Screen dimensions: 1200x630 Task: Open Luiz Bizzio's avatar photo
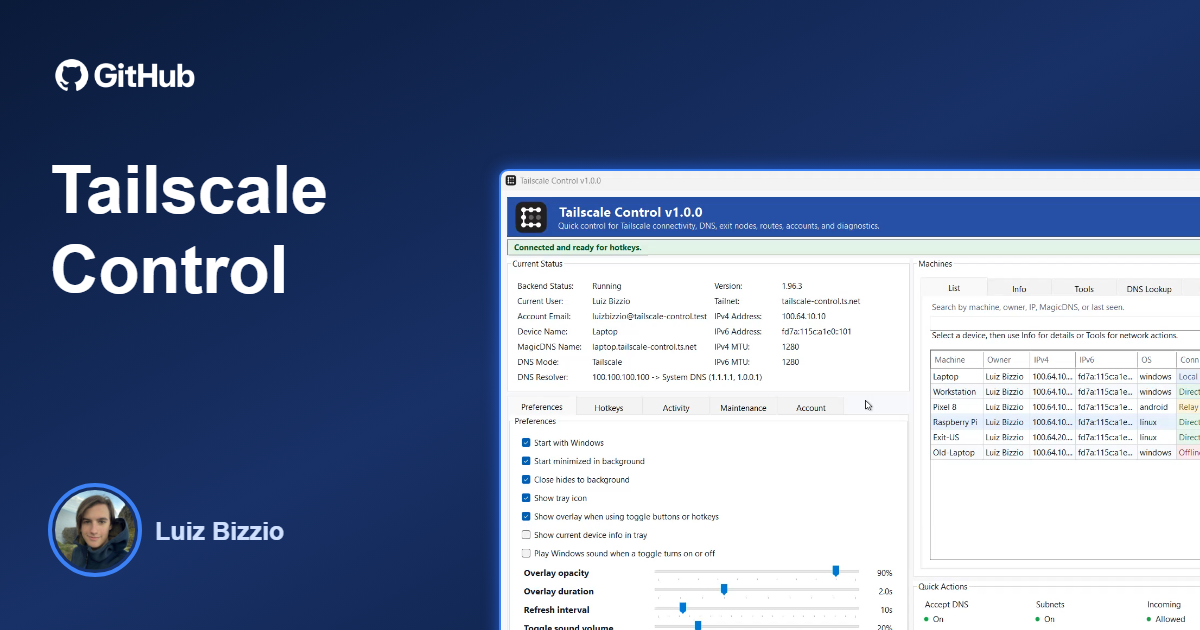click(x=95, y=530)
